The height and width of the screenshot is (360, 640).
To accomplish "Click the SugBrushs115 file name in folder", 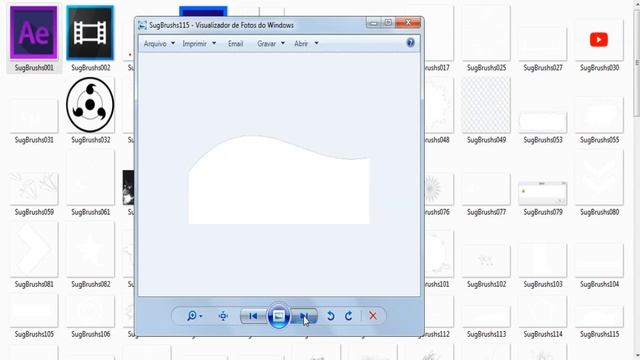I will (599, 334).
